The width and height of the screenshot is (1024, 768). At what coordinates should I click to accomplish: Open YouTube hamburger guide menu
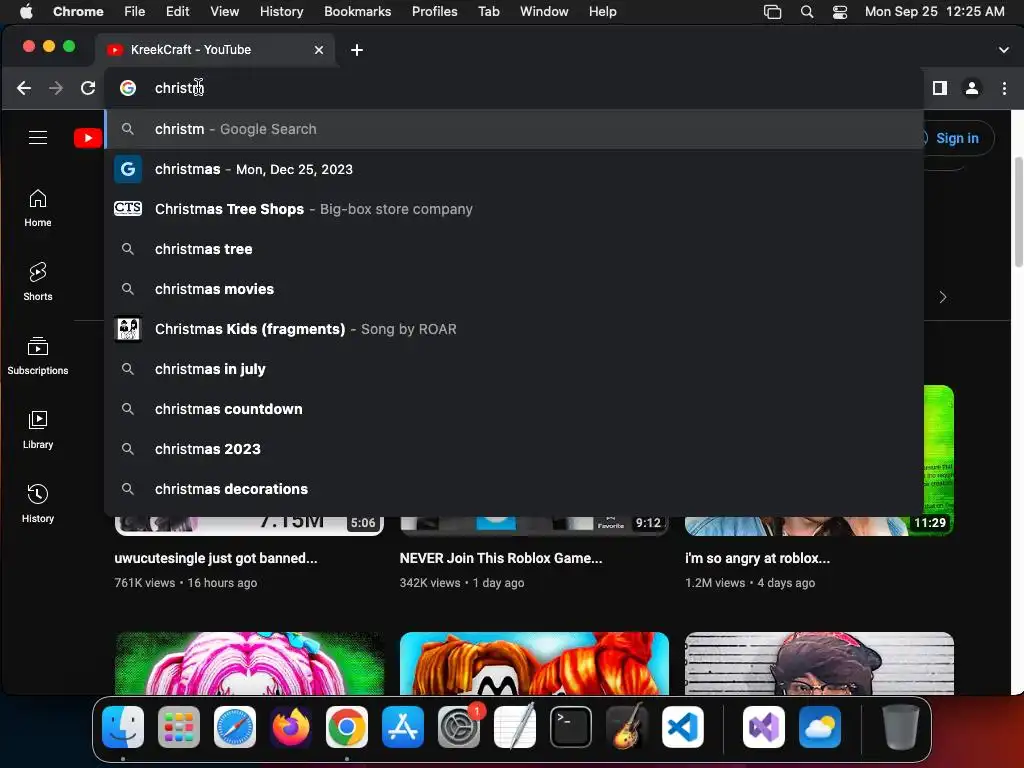tap(38, 138)
